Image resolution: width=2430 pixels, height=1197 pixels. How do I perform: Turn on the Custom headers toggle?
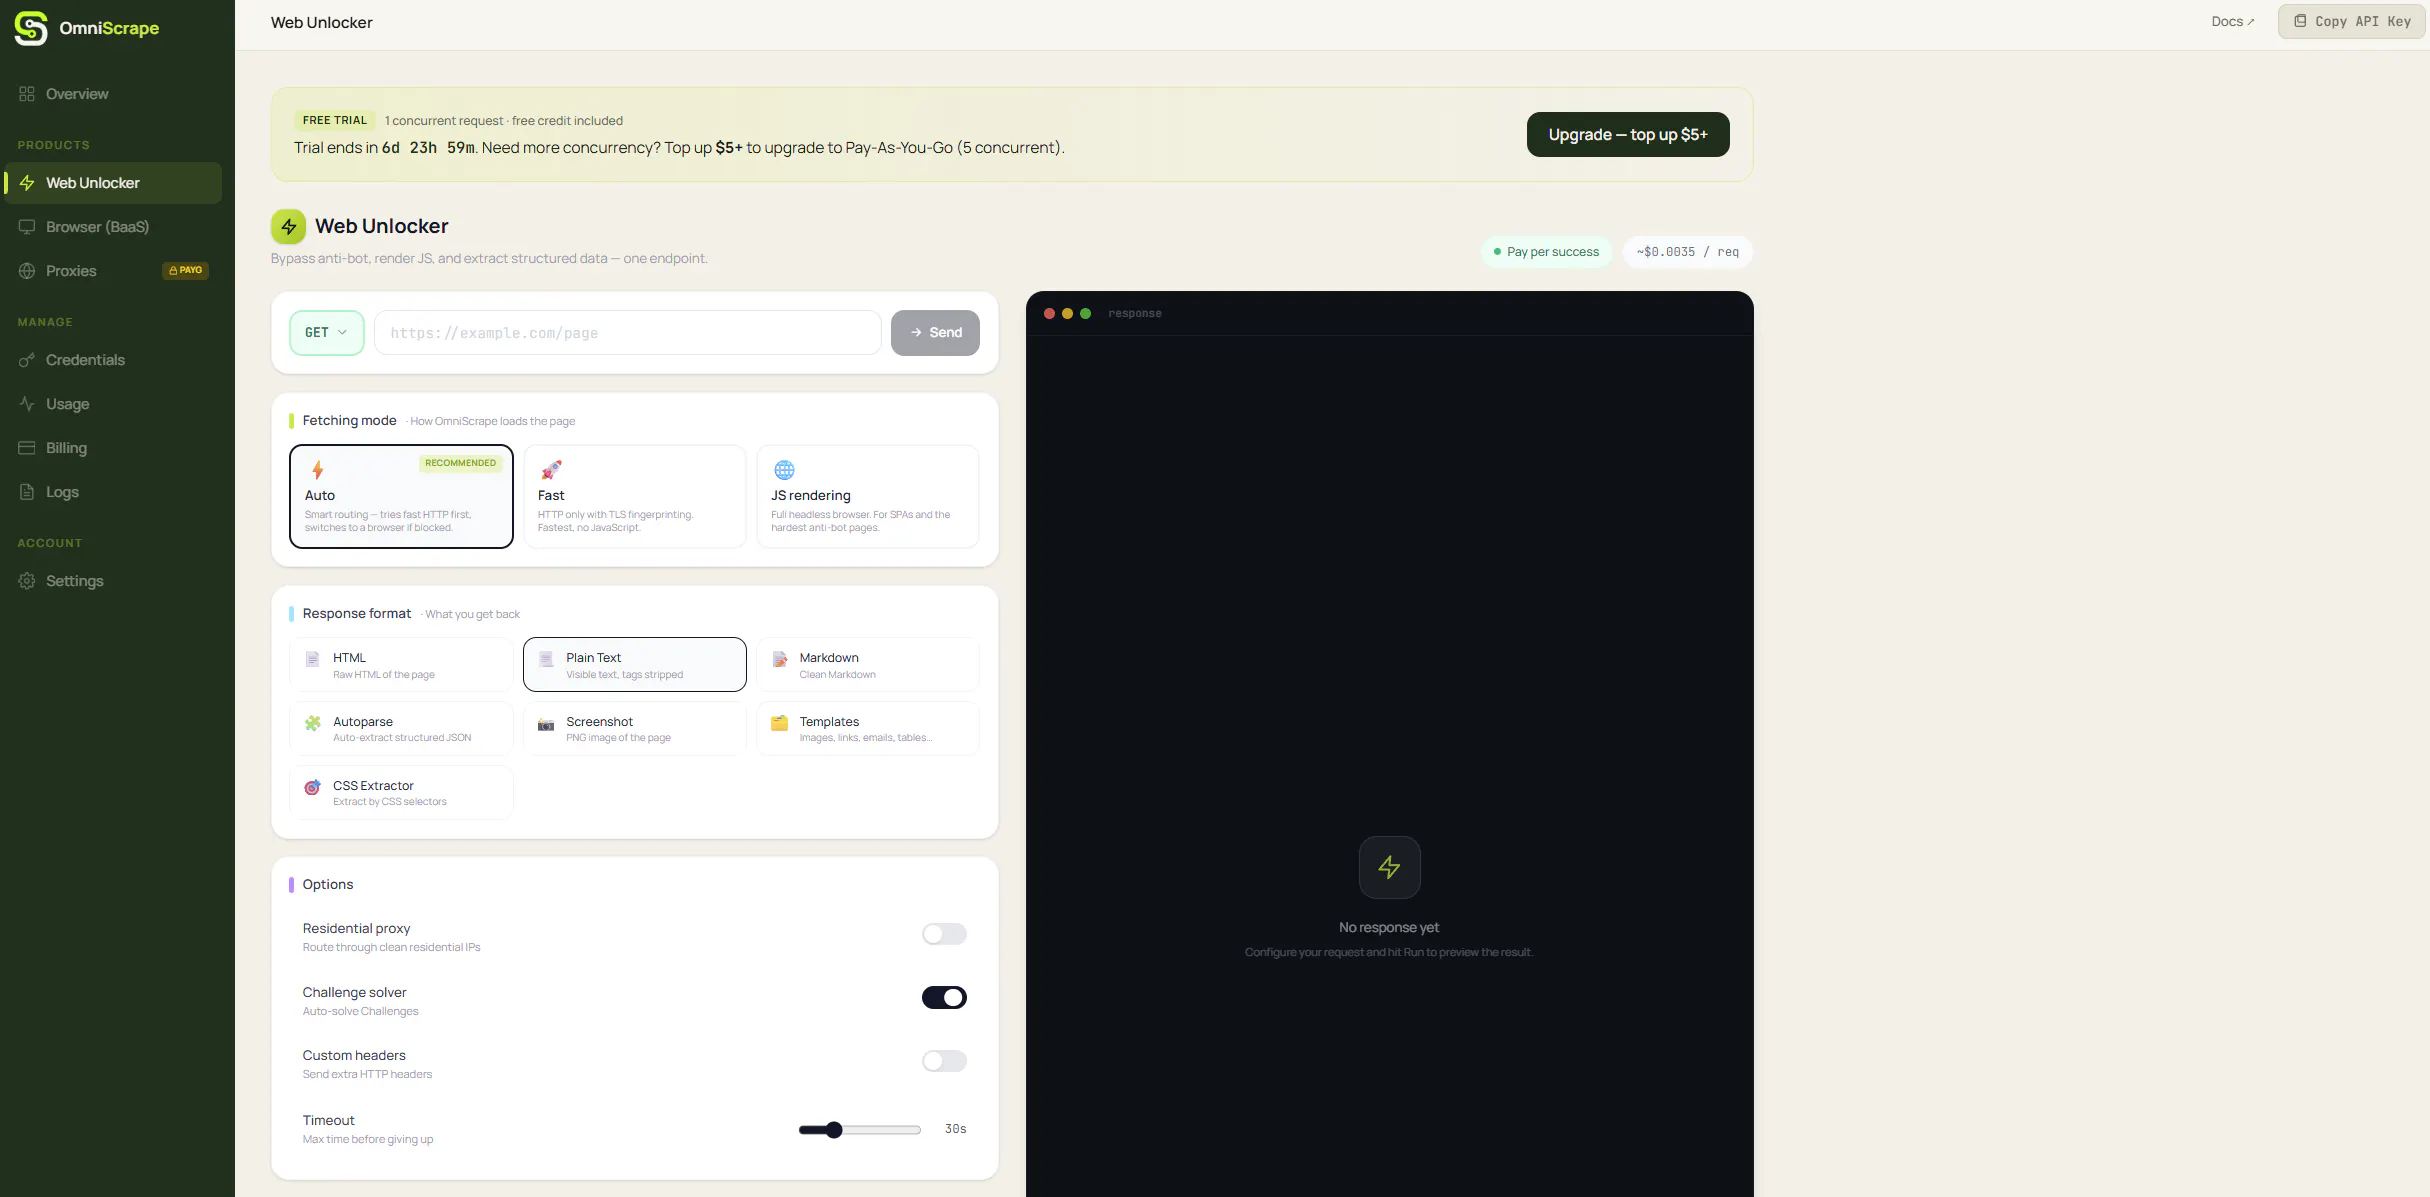point(944,1061)
